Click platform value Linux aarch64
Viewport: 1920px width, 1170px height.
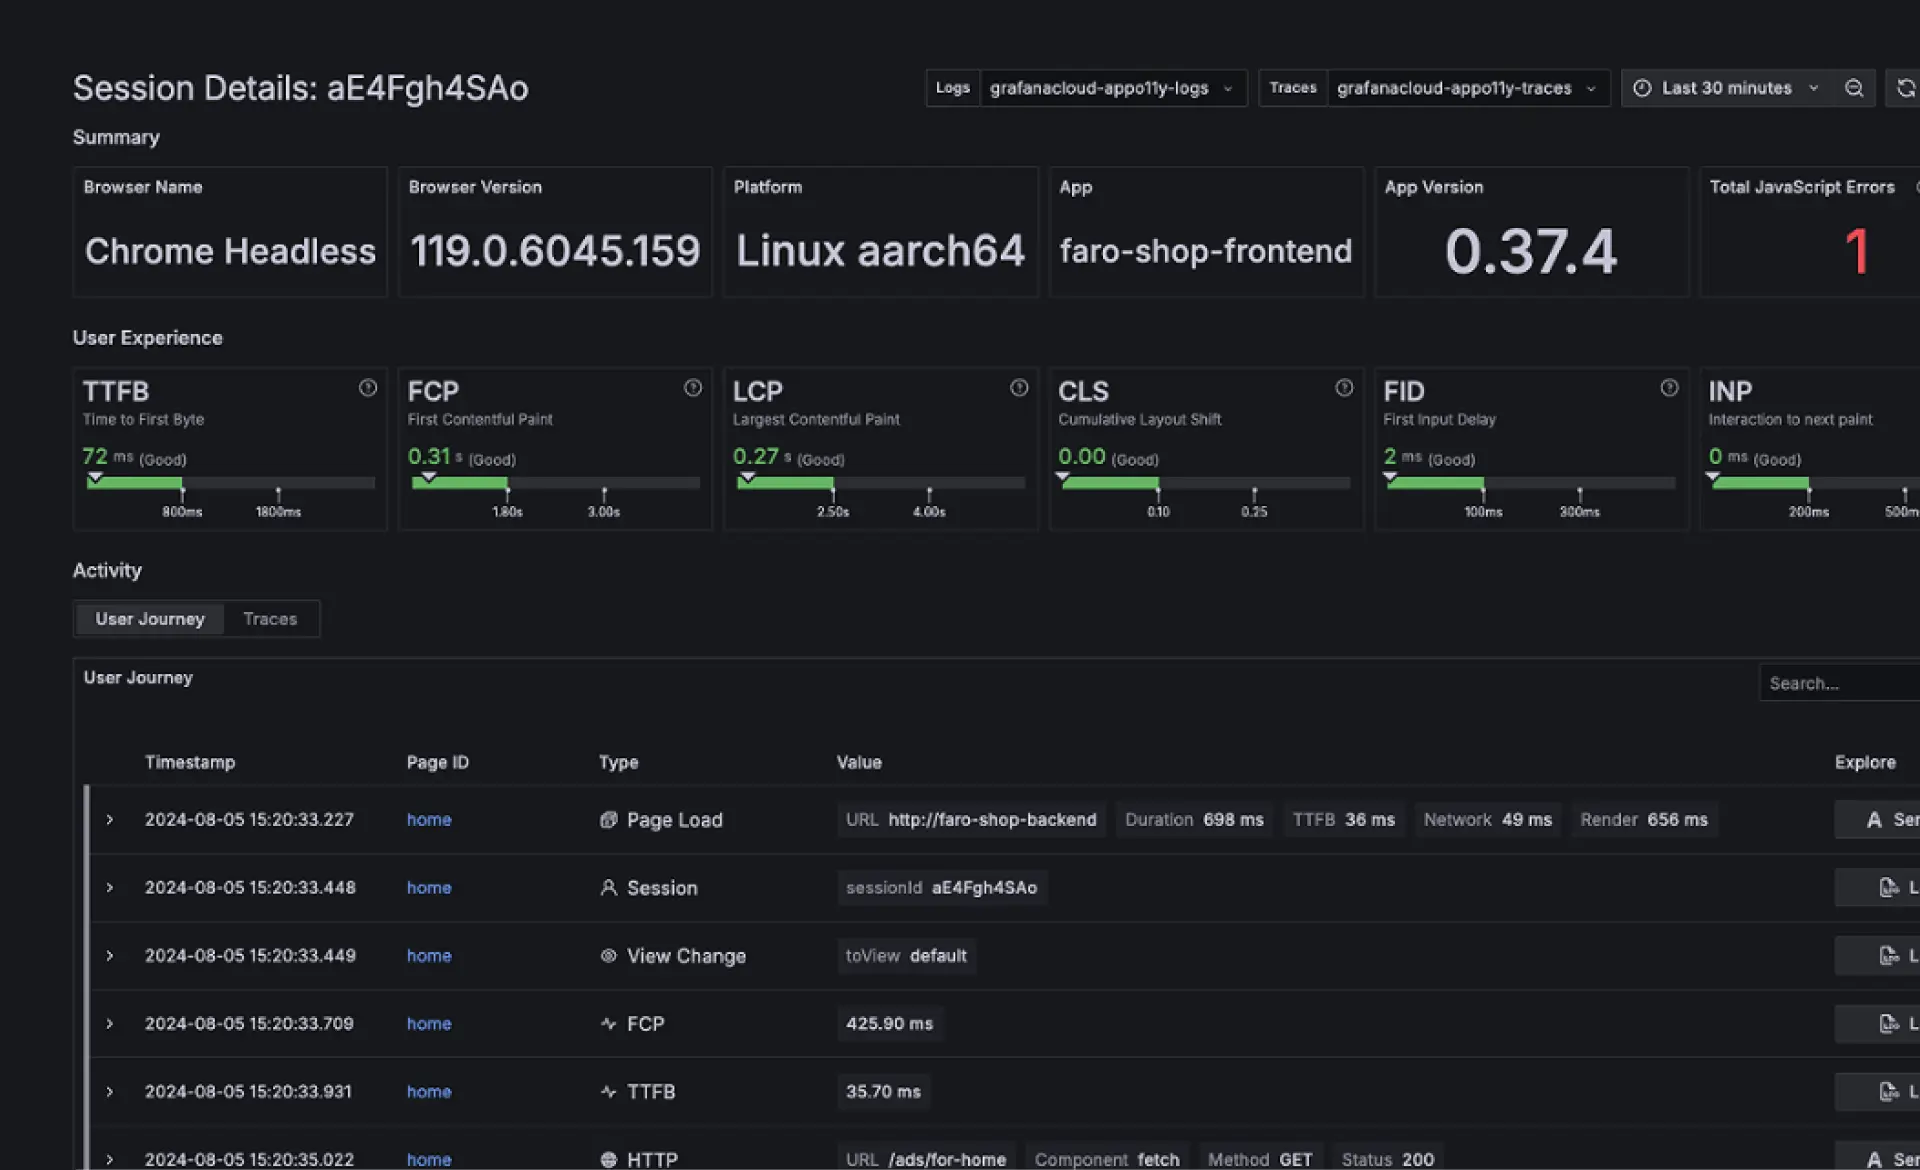click(880, 251)
